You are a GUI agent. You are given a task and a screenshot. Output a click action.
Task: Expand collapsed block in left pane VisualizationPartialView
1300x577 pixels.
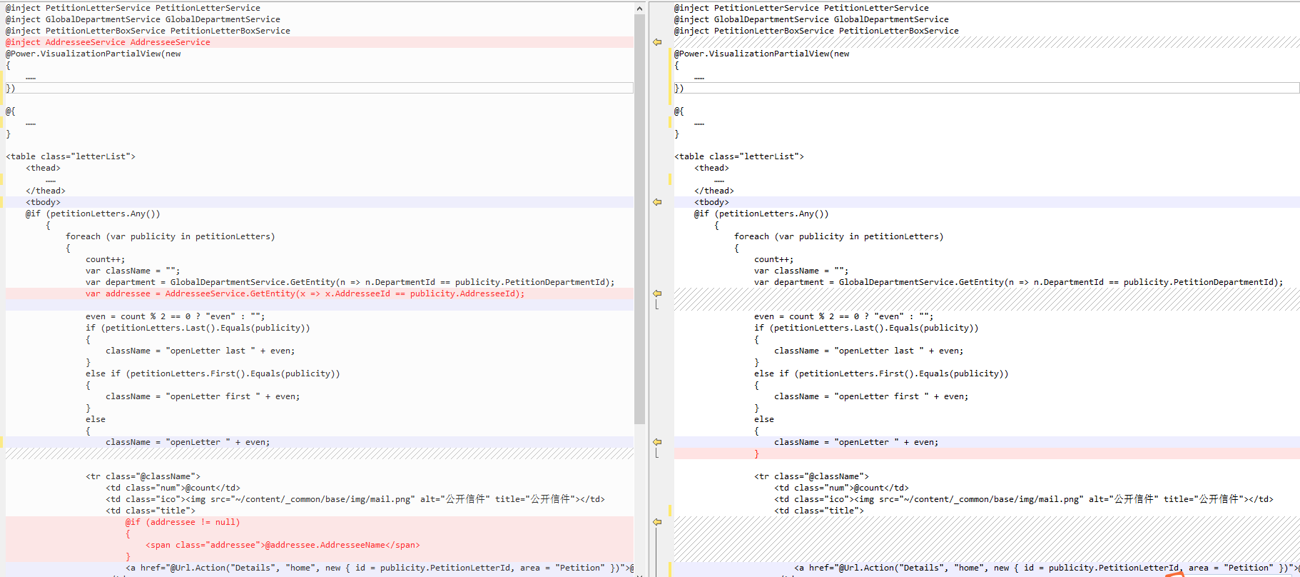[x=31, y=77]
